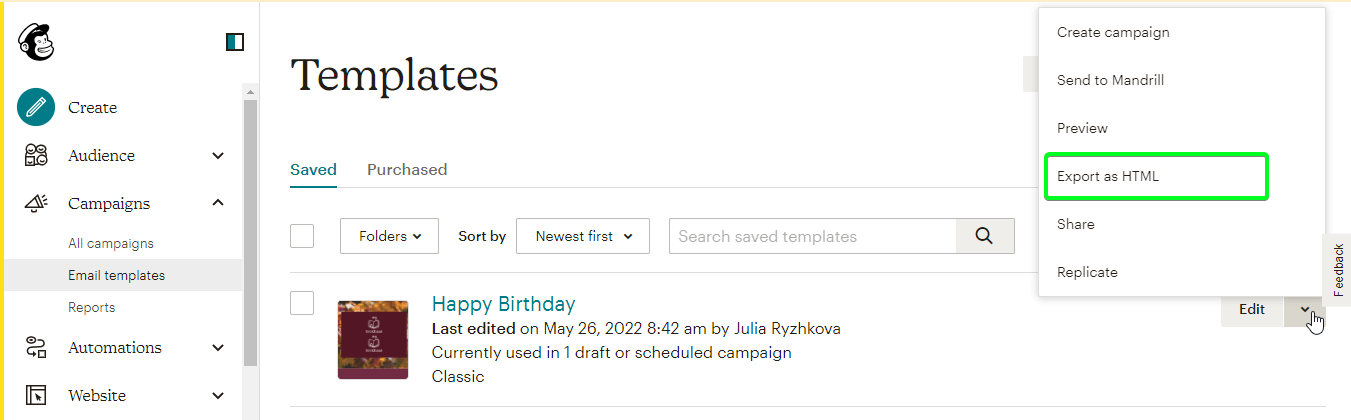Viewport: 1351px width, 420px height.
Task: Click the Create pencil icon
Action: (x=36, y=107)
